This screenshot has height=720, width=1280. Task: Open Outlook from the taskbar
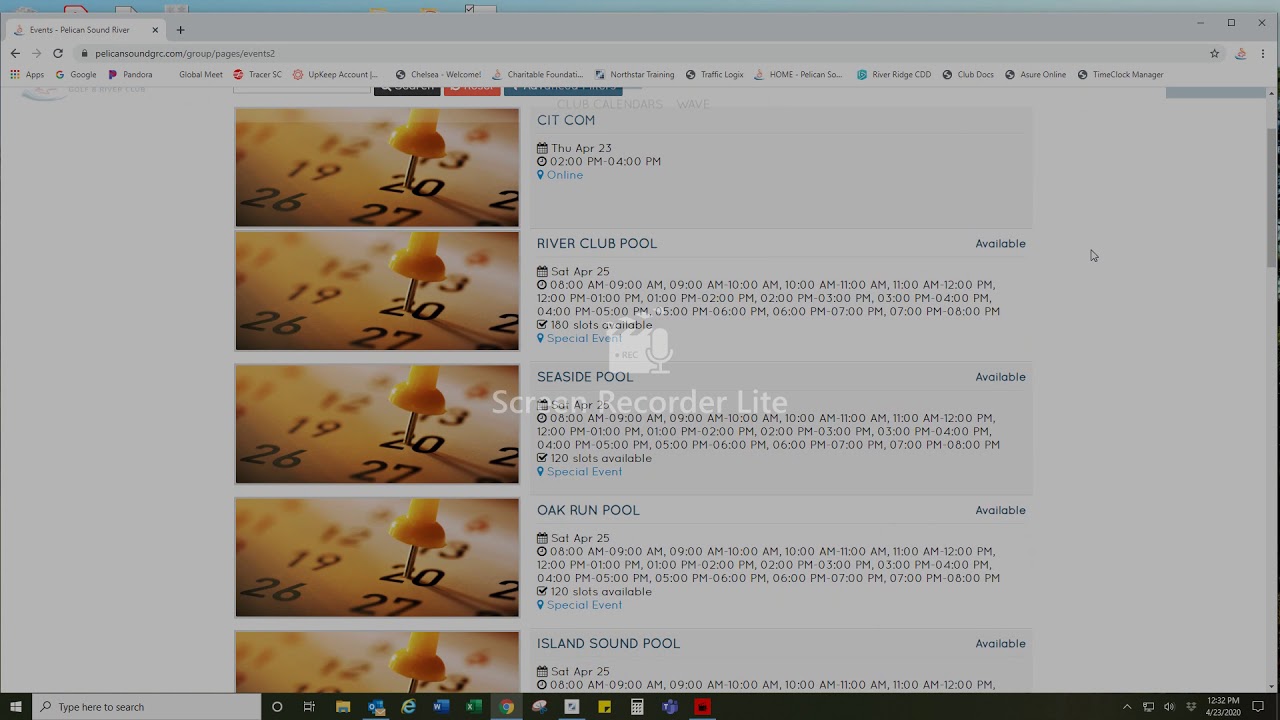376,707
